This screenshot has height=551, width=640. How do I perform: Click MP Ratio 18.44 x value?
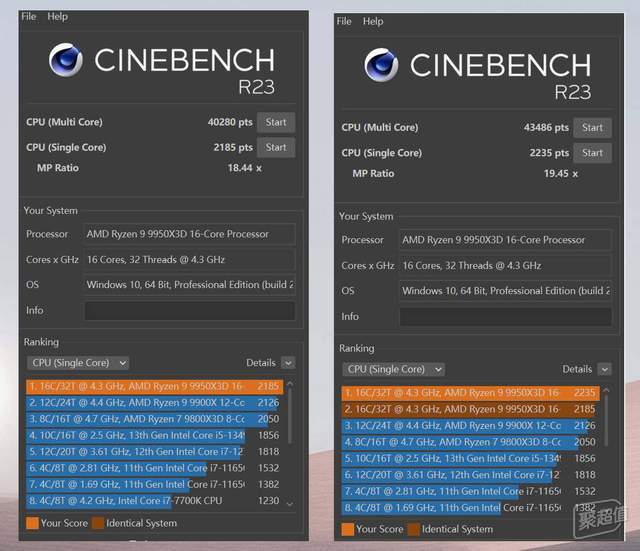(x=244, y=168)
